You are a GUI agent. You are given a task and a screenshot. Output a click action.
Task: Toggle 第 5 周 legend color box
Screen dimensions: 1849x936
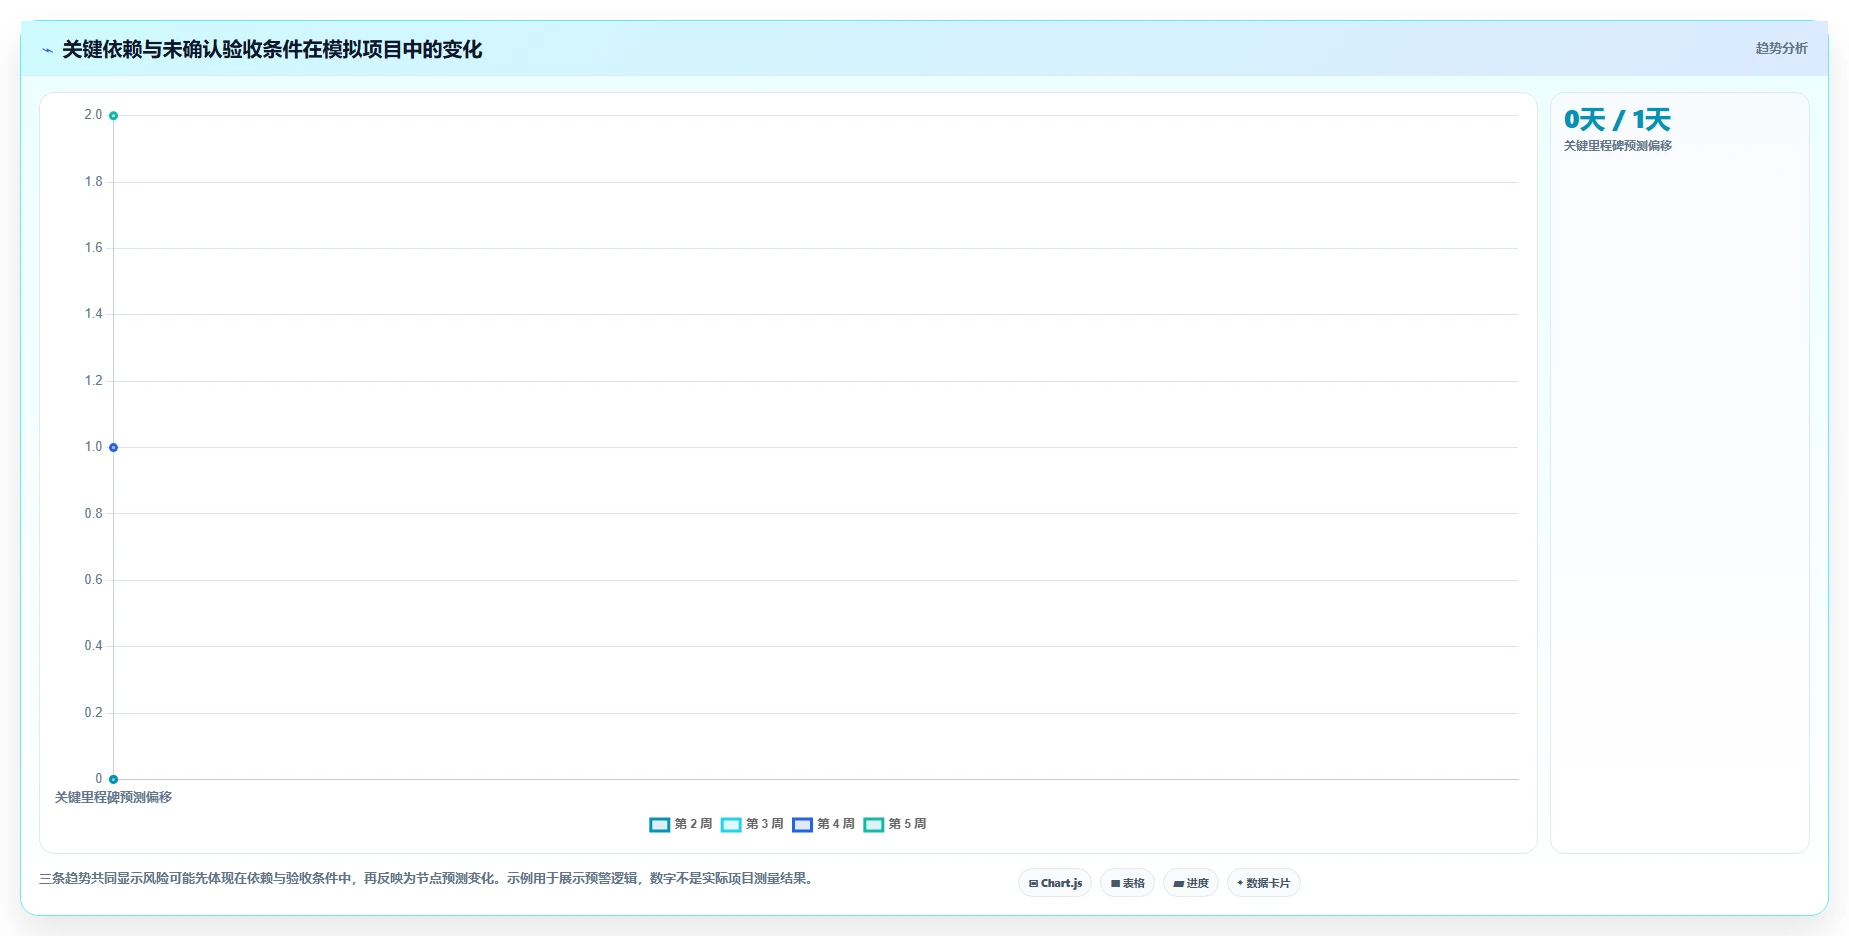pyautogui.click(x=874, y=825)
